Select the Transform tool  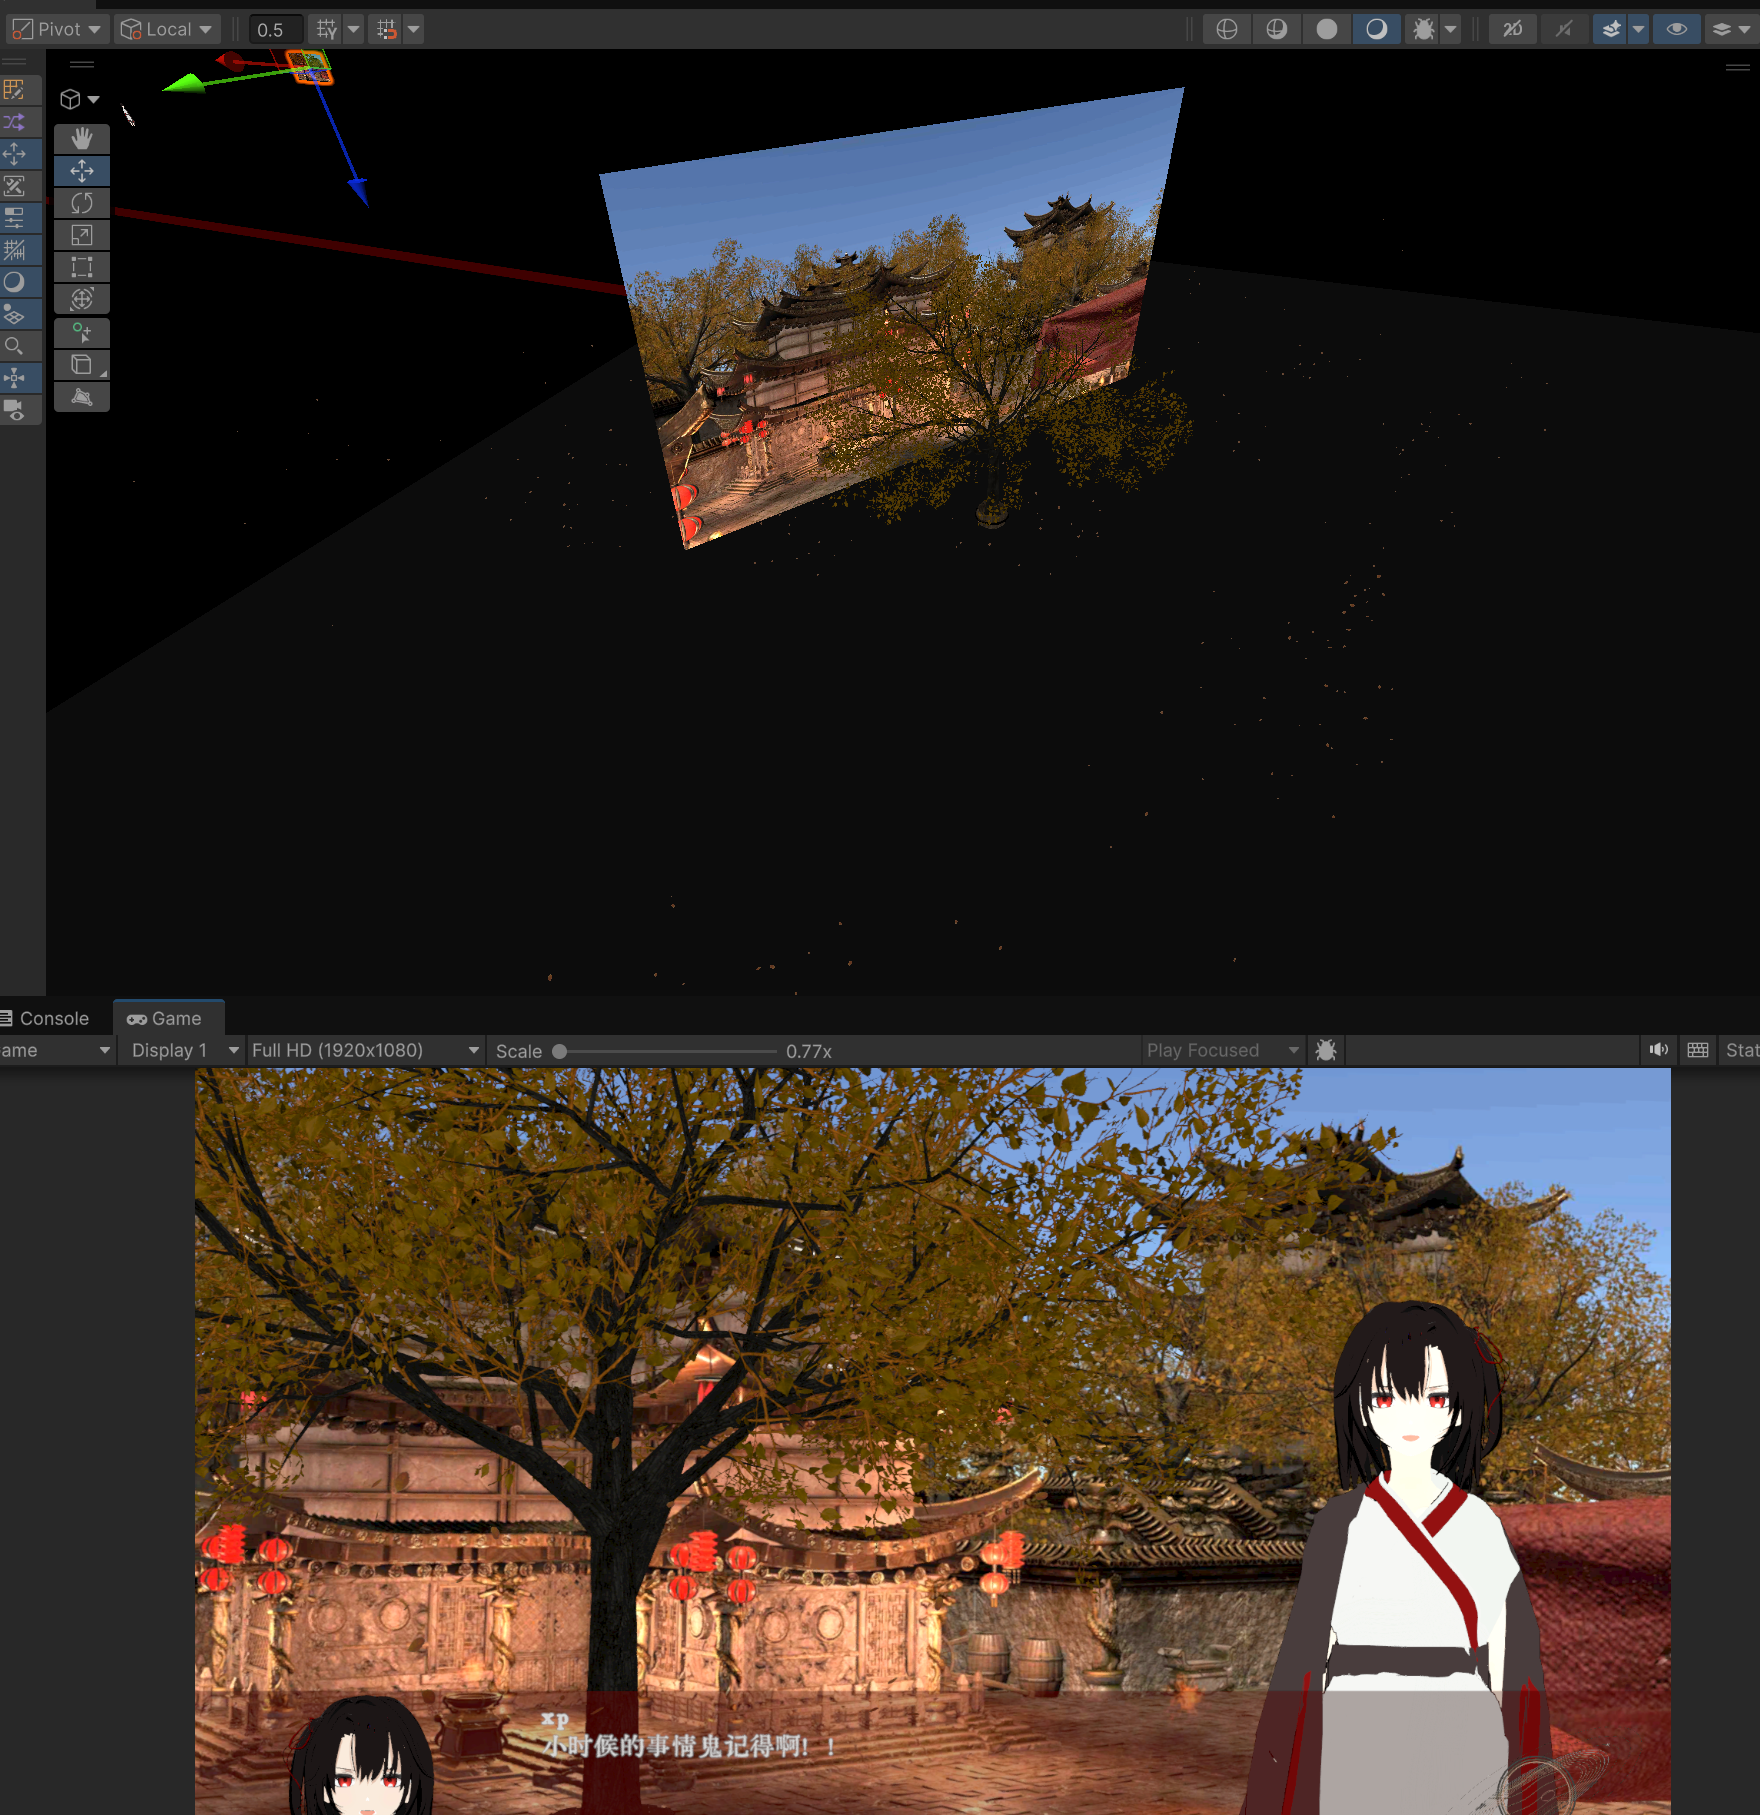pyautogui.click(x=82, y=299)
